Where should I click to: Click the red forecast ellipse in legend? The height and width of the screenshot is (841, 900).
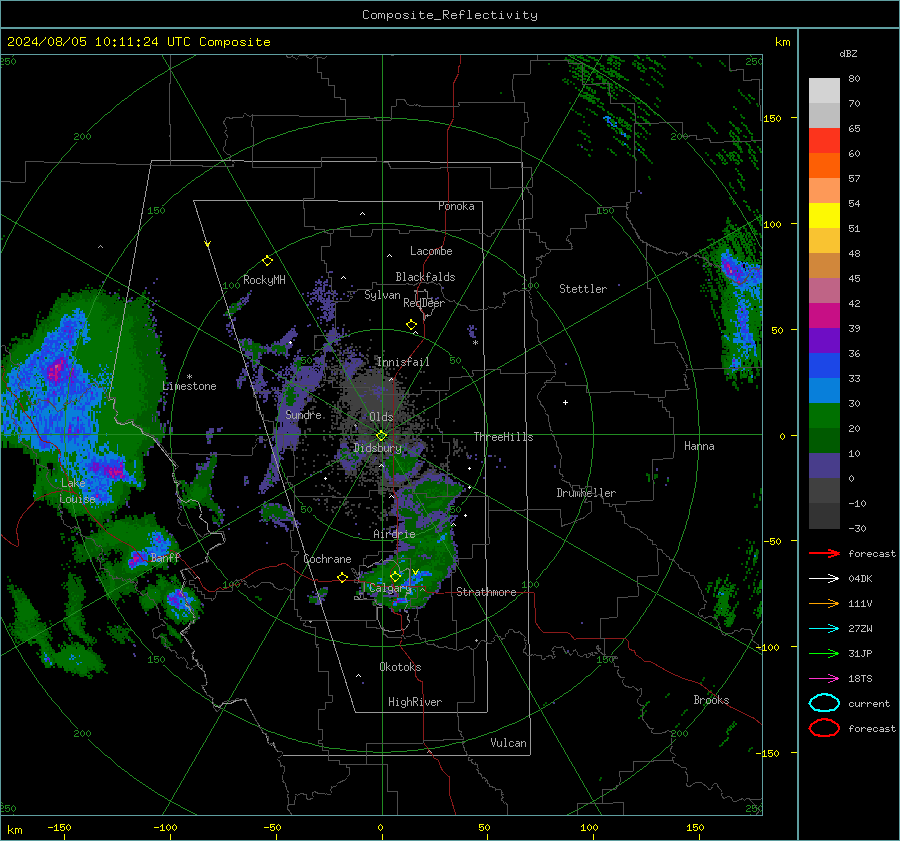tap(824, 728)
